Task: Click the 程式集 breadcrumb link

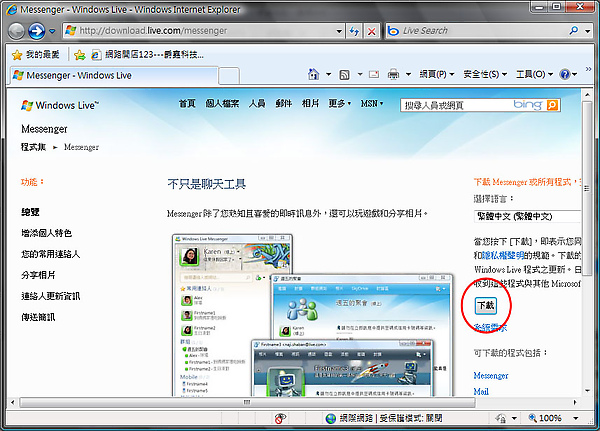Action: coord(33,147)
